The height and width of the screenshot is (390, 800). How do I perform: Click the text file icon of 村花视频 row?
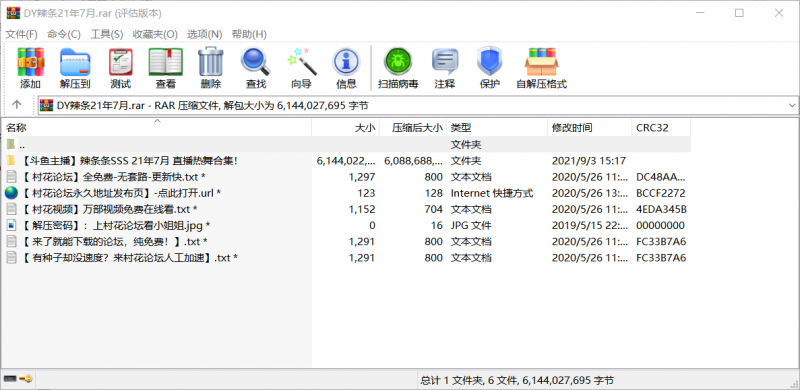coord(11,209)
